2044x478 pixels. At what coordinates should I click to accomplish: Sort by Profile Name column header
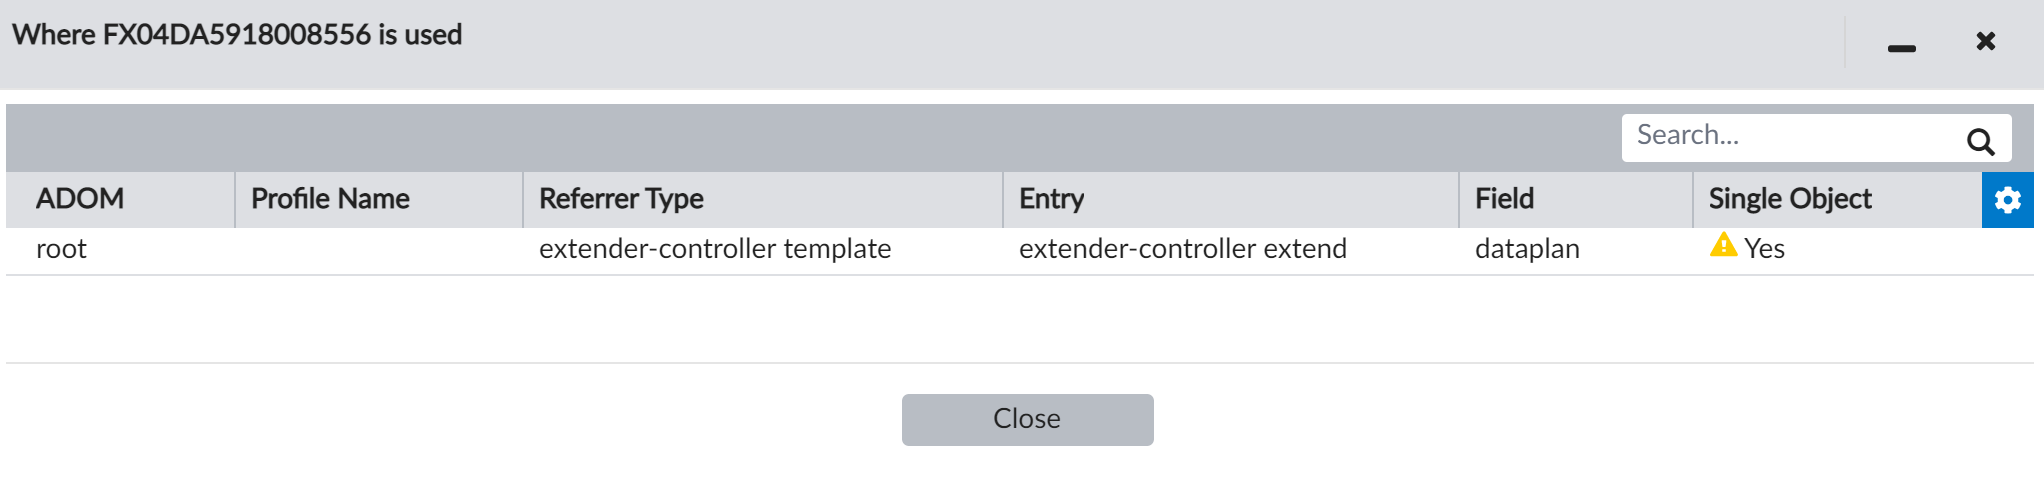[x=330, y=199]
